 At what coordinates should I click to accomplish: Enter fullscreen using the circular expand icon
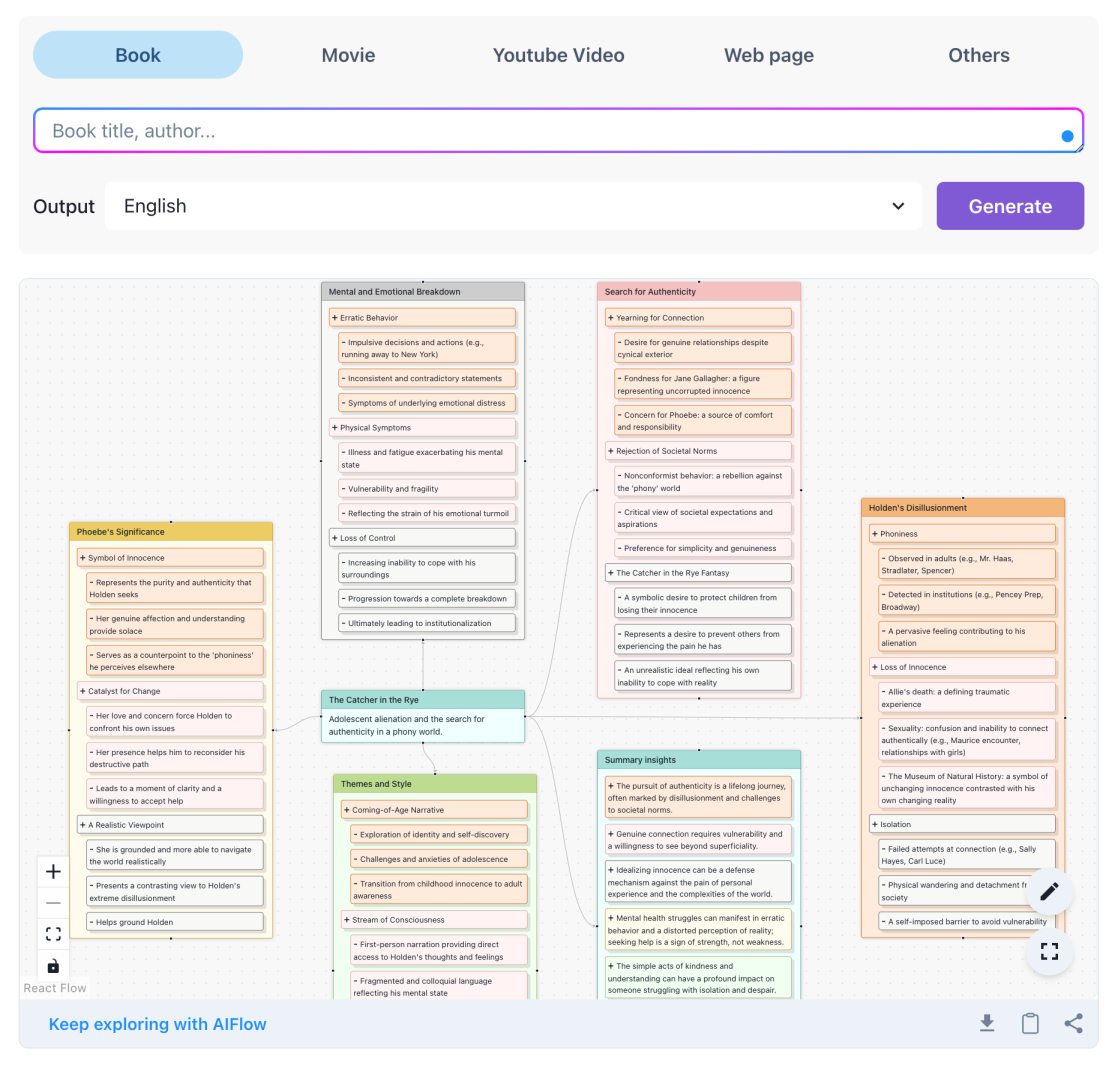coord(1049,951)
